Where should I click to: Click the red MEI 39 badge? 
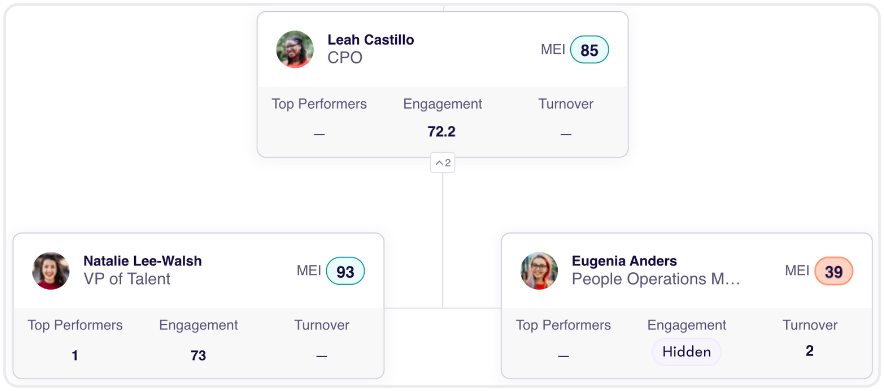[833, 272]
